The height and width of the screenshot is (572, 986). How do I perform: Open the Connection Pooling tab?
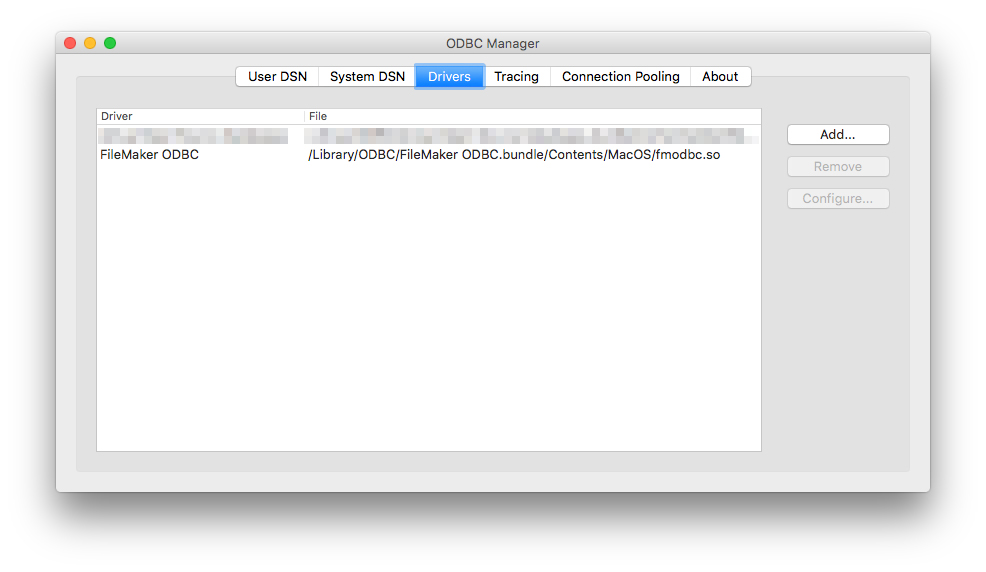click(620, 77)
